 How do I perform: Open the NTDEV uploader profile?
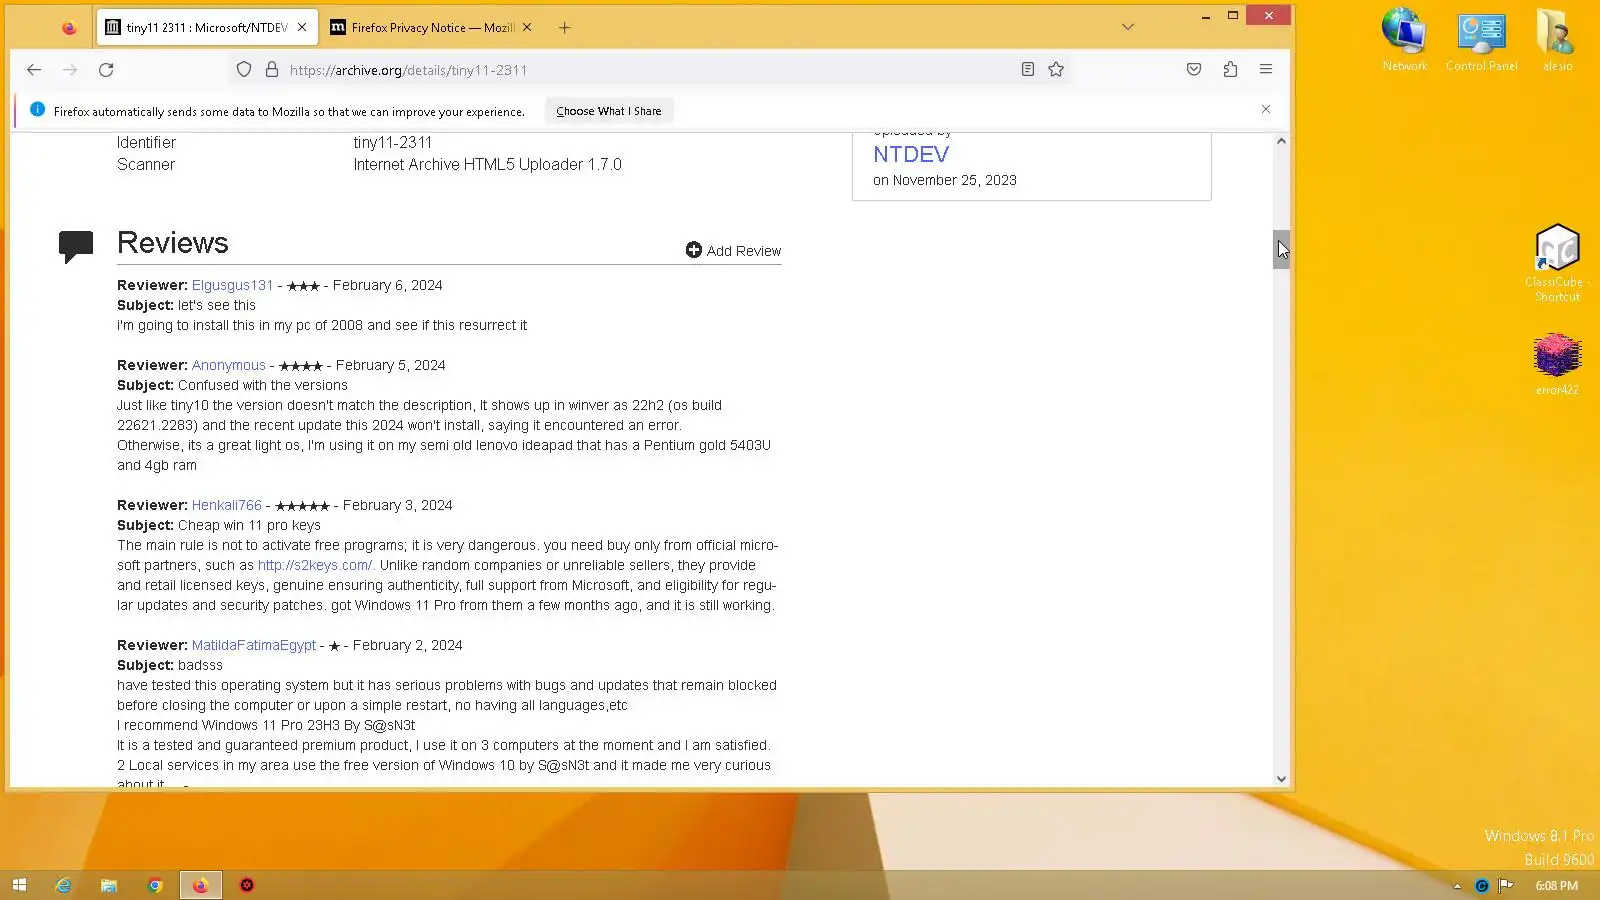coord(911,155)
